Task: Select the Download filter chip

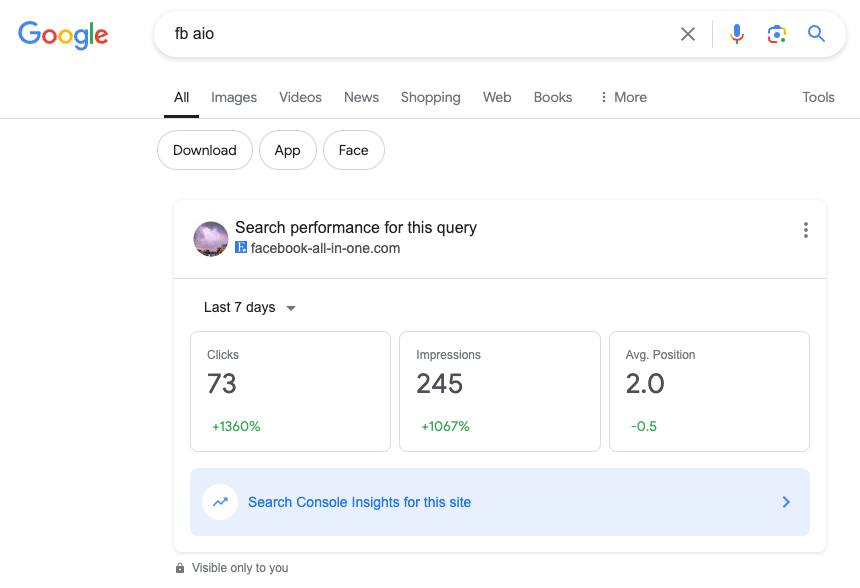Action: 205,150
